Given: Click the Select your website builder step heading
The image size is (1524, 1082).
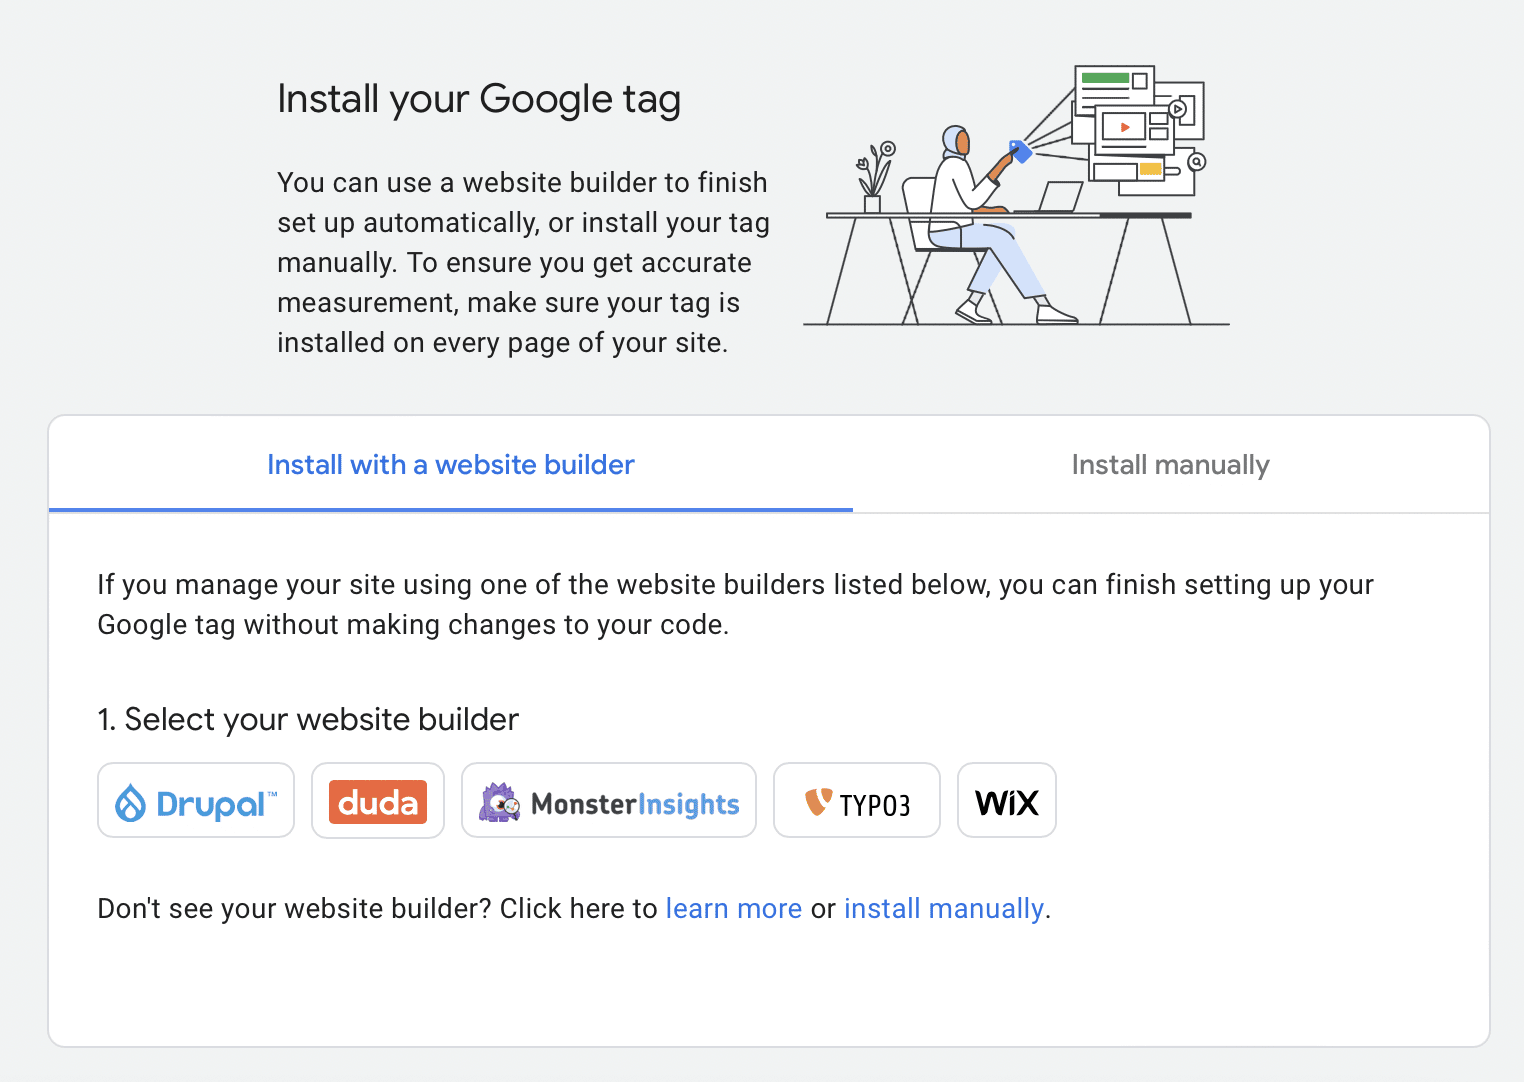Looking at the screenshot, I should pyautogui.click(x=308, y=719).
